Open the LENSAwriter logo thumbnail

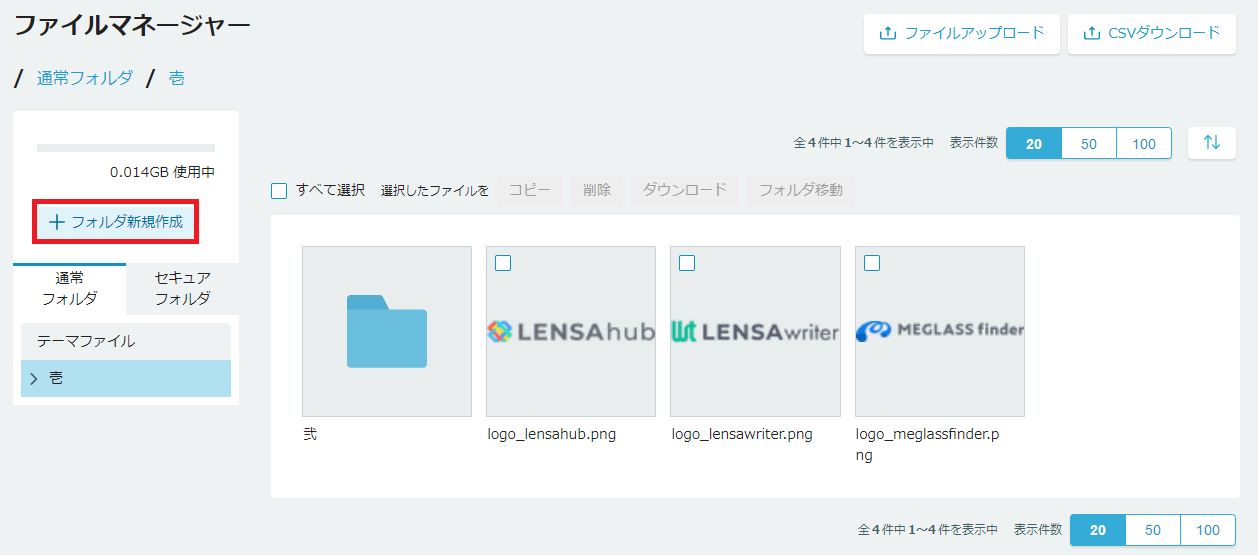point(755,331)
